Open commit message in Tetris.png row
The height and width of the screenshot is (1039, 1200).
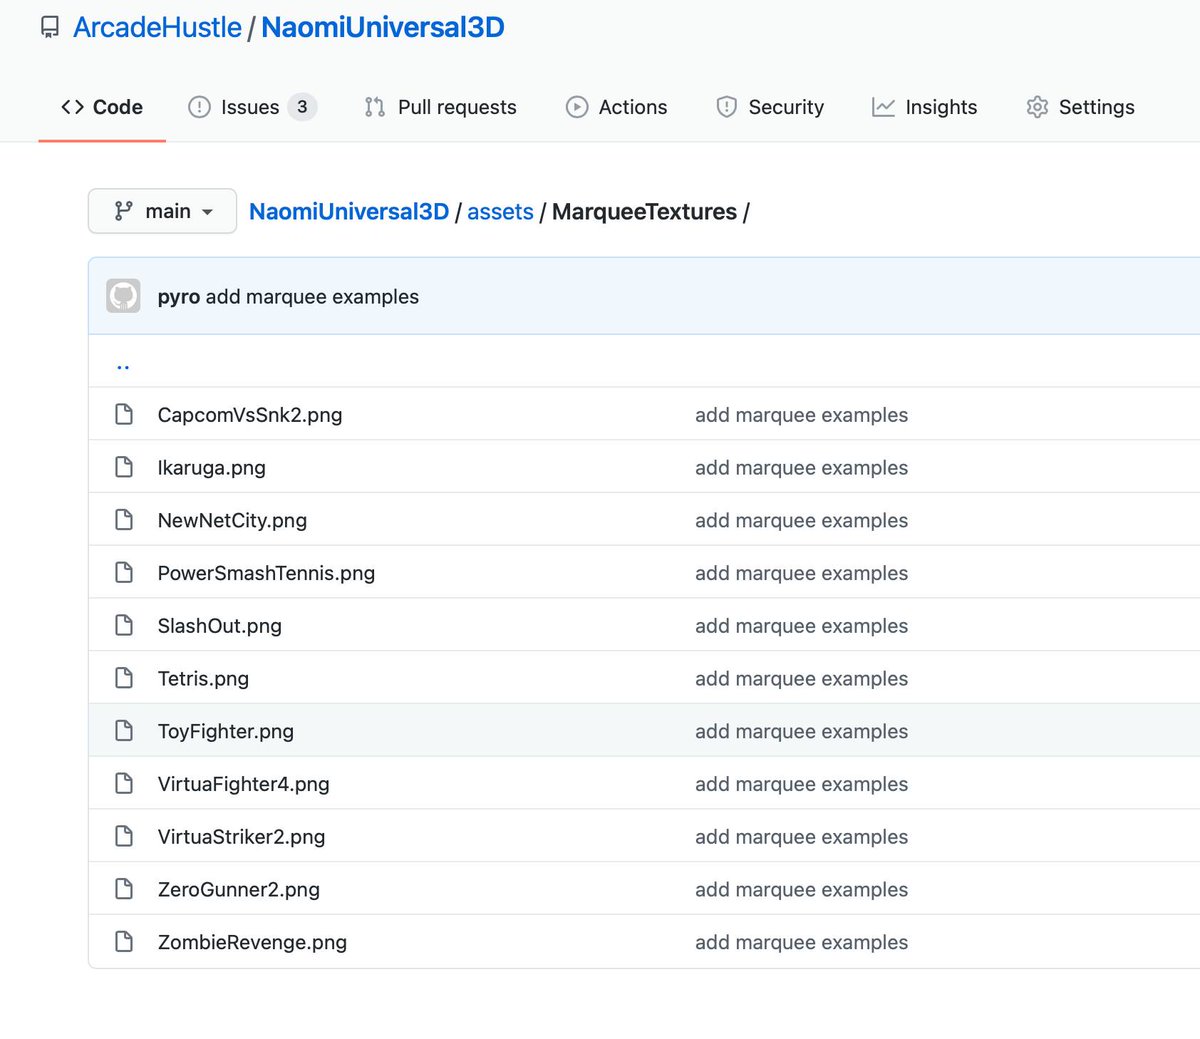point(801,679)
